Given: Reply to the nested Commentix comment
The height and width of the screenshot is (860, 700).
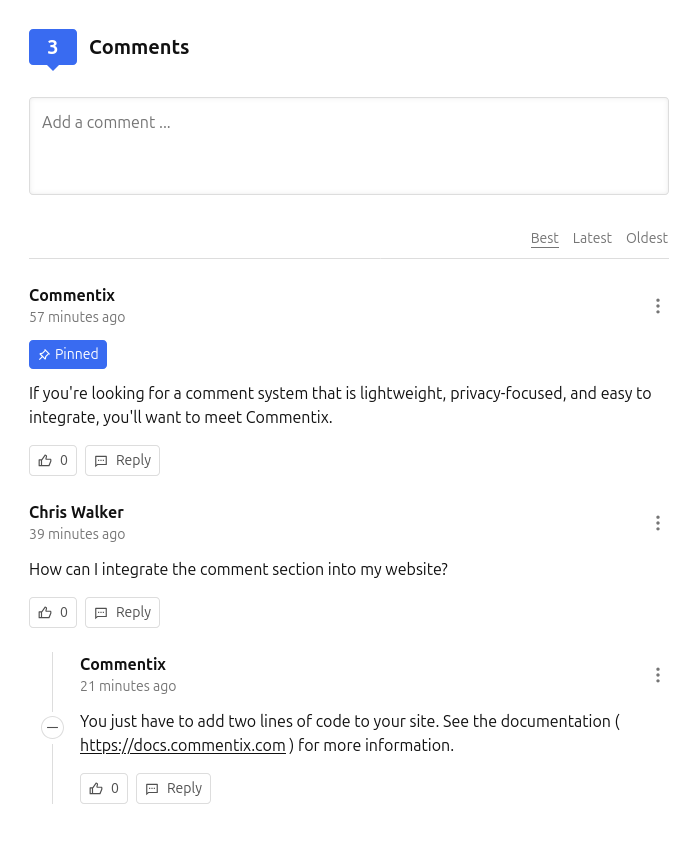Looking at the screenshot, I should [173, 788].
